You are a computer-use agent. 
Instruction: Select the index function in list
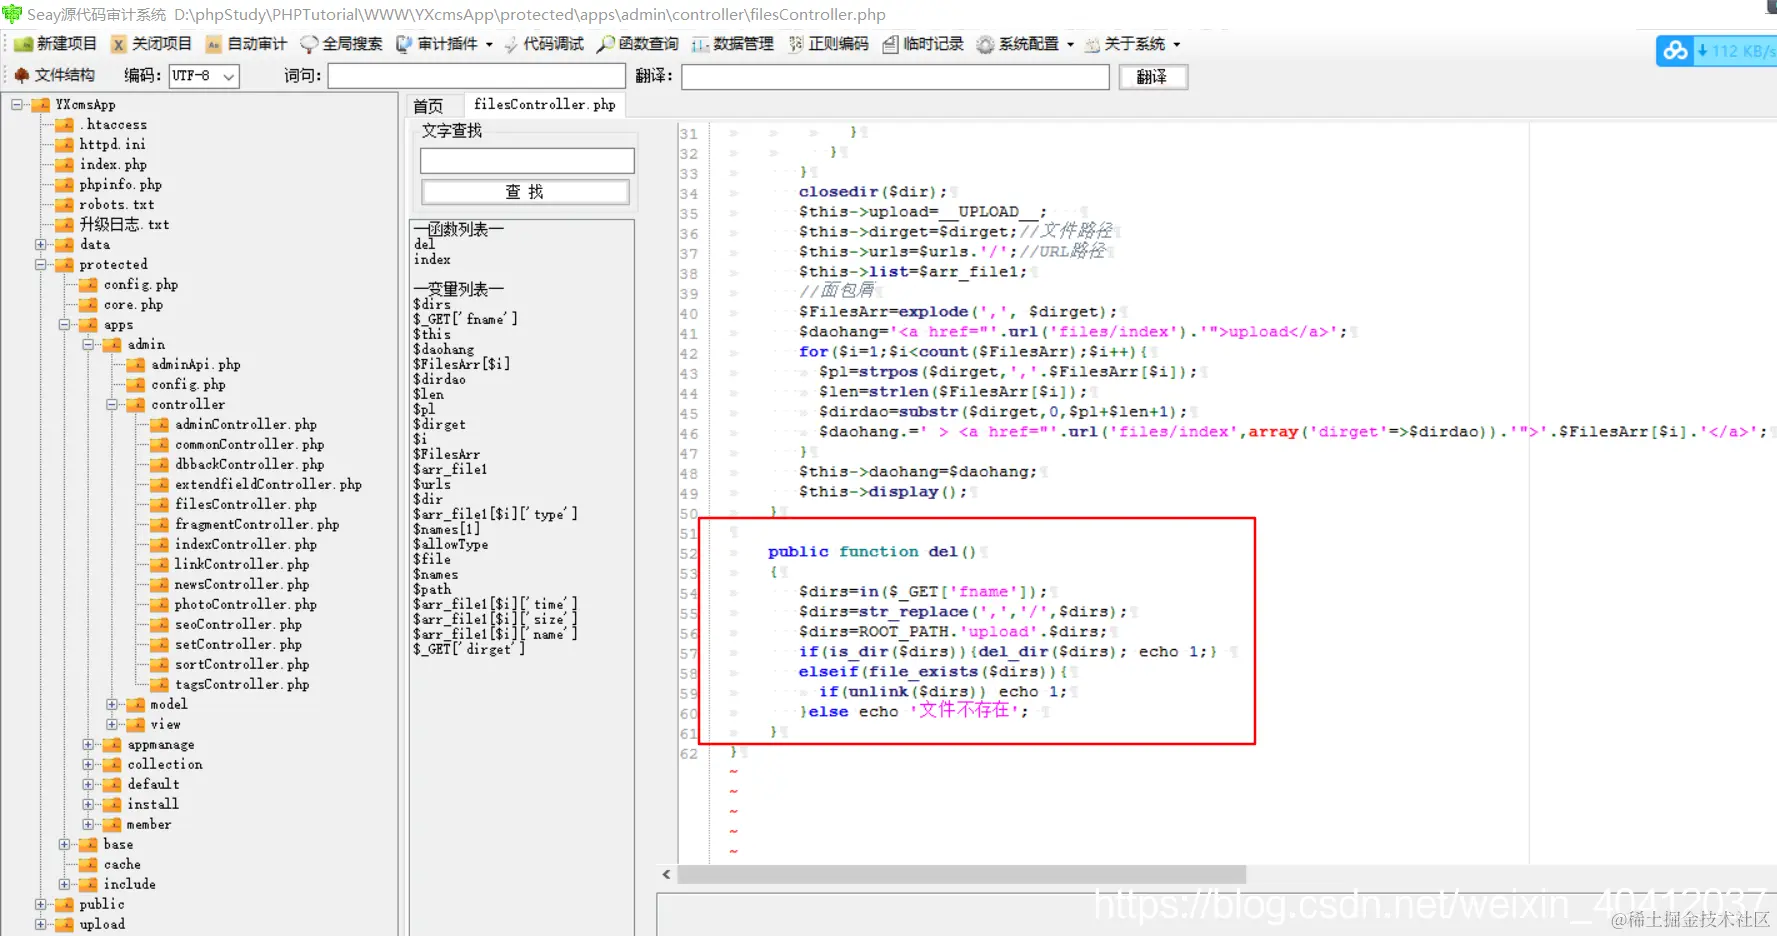pyautogui.click(x=432, y=259)
